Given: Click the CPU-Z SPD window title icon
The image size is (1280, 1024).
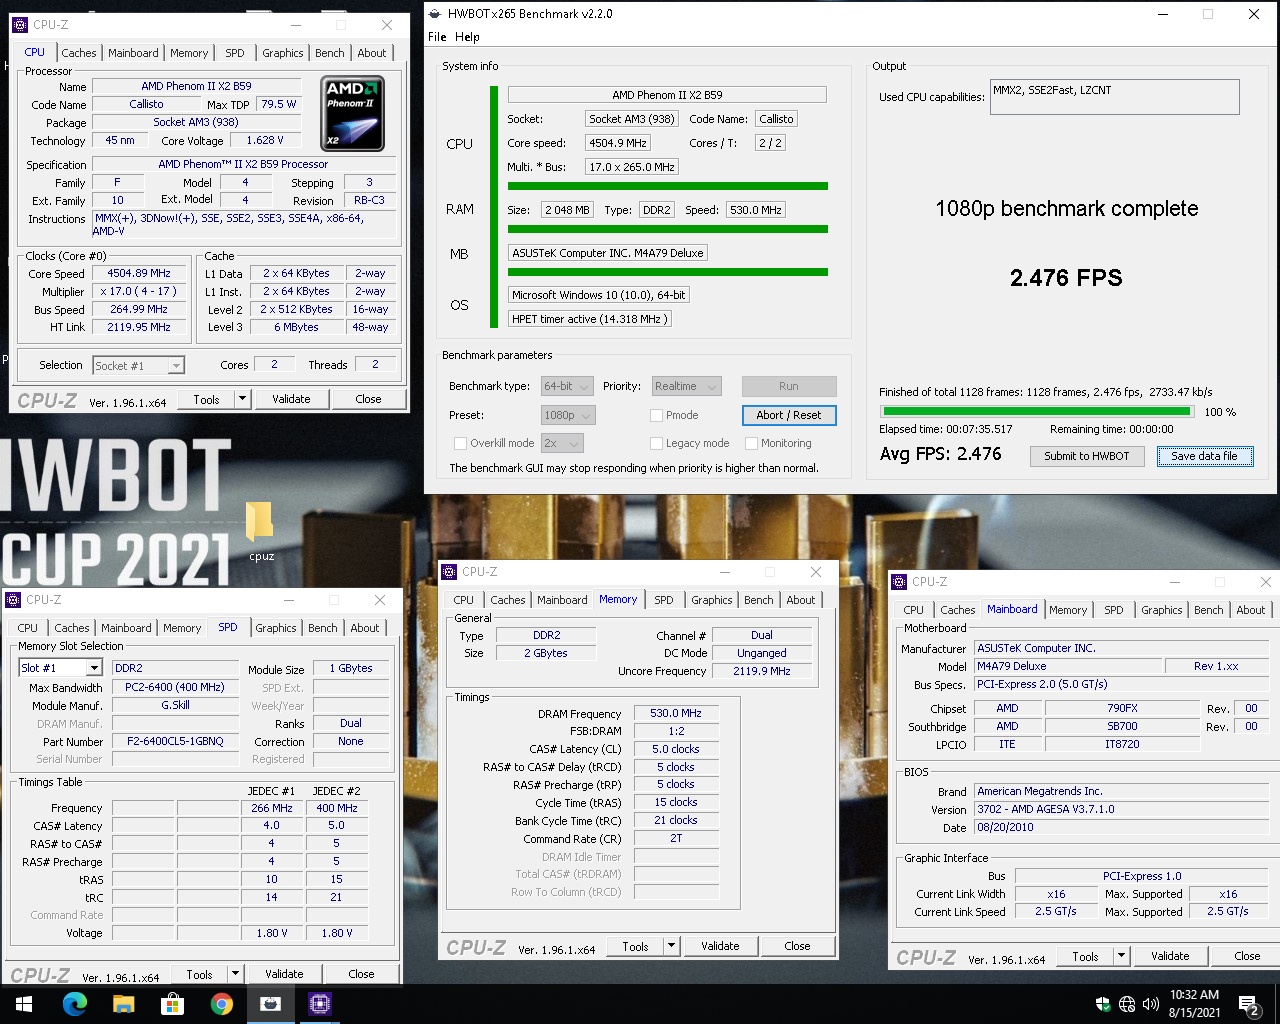Looking at the screenshot, I should pos(14,600).
